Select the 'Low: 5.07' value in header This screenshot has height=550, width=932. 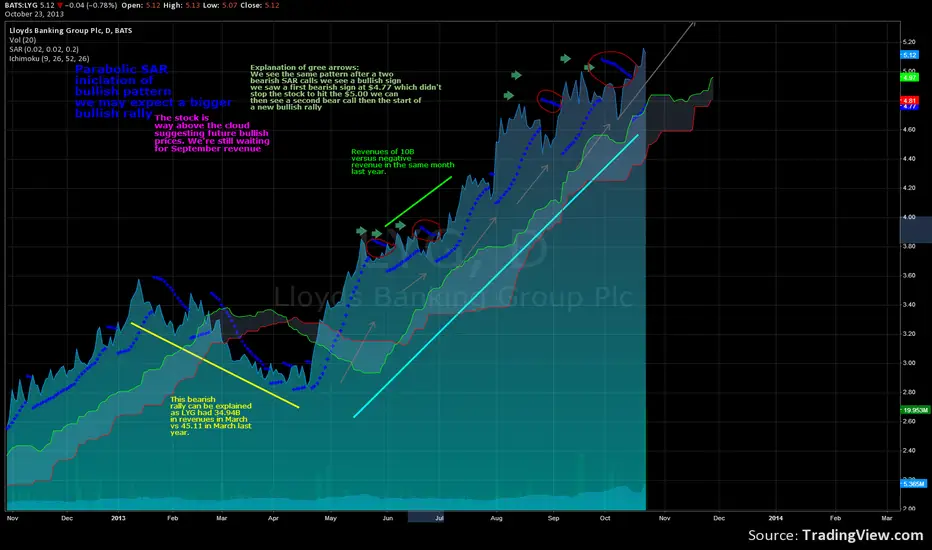pos(219,5)
